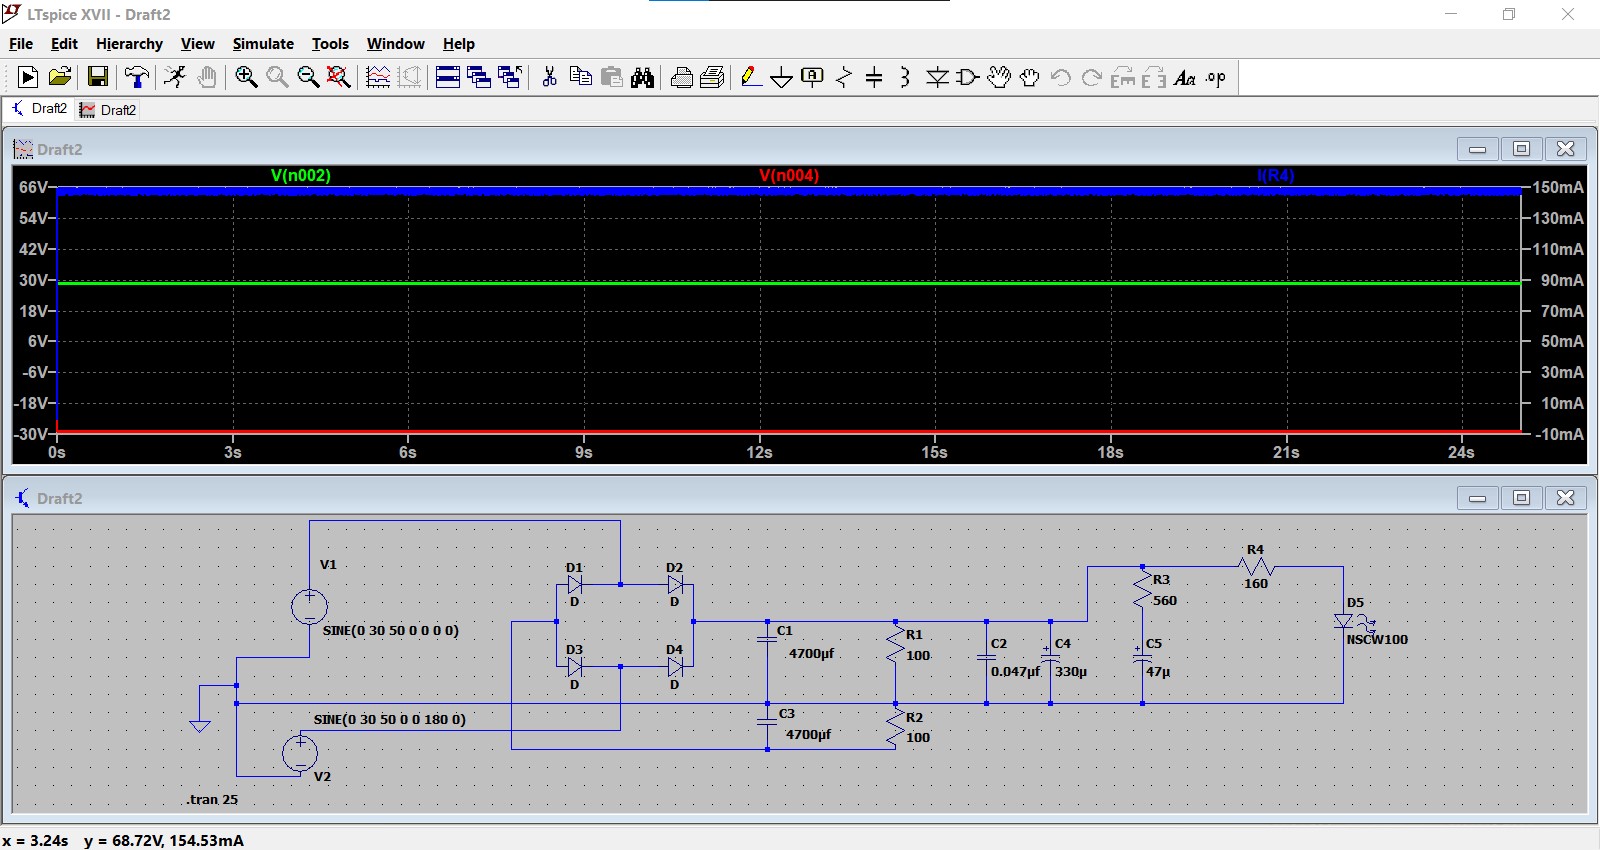Click the green V(n002) trace label
This screenshot has width=1600, height=850.
[301, 175]
